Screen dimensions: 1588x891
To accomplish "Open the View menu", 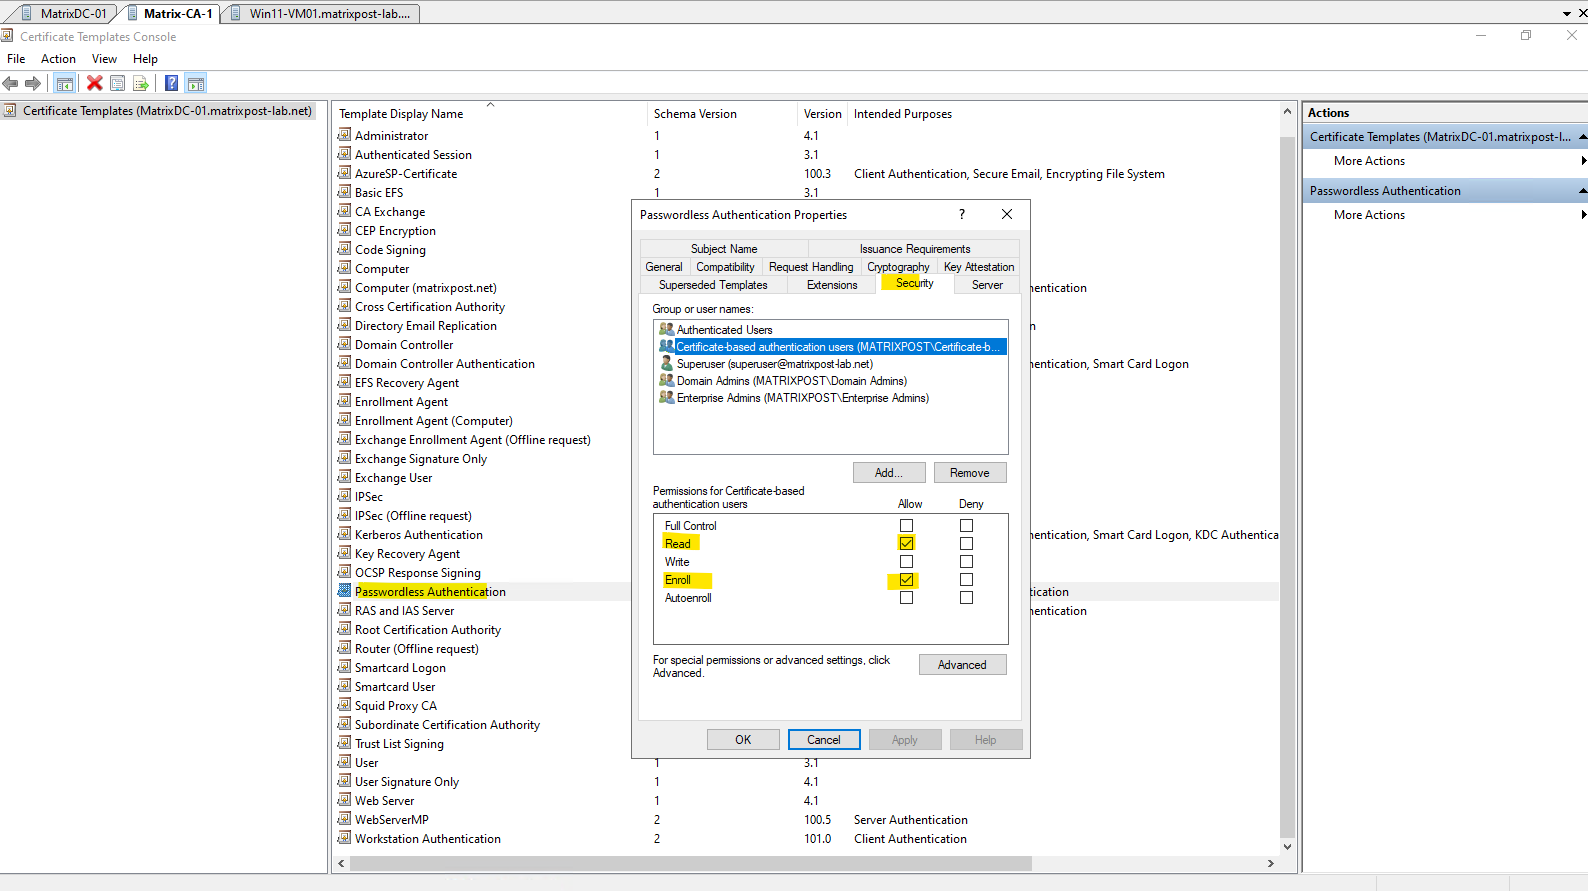I will tap(104, 59).
